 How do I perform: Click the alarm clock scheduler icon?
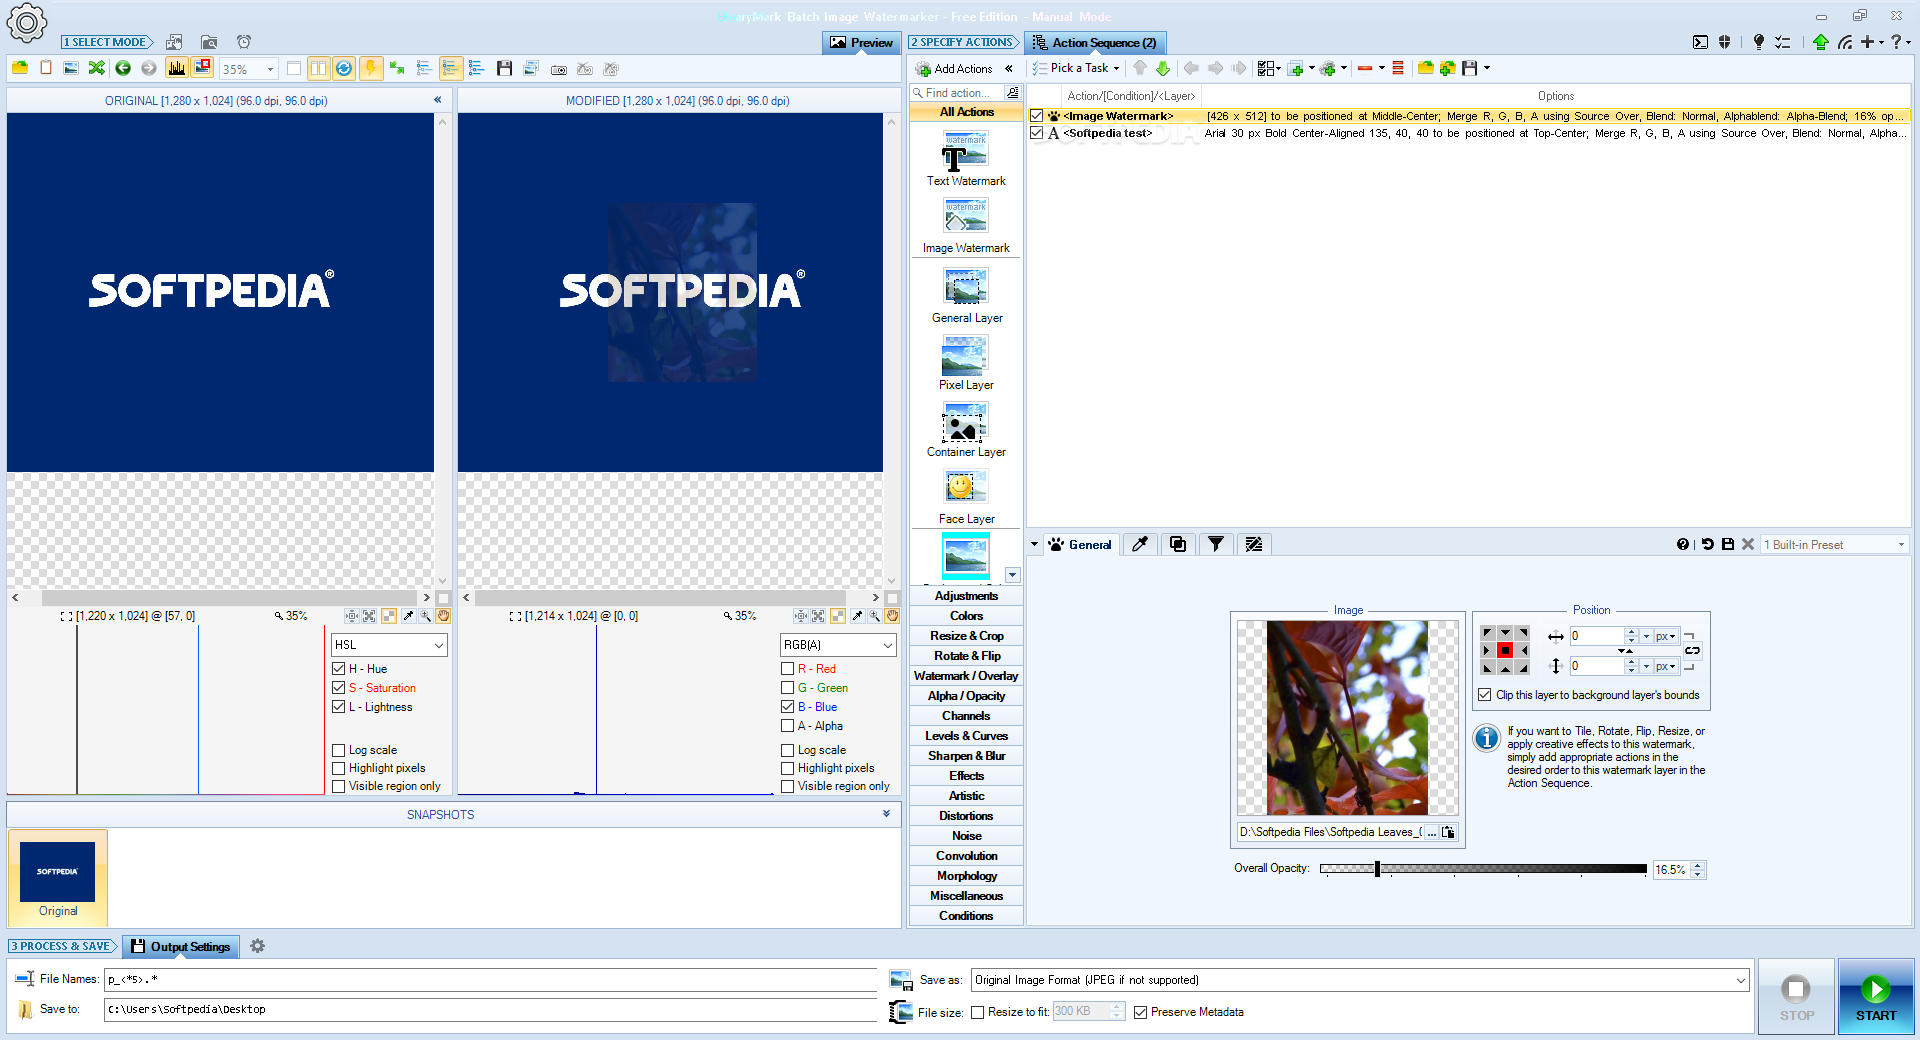[244, 42]
